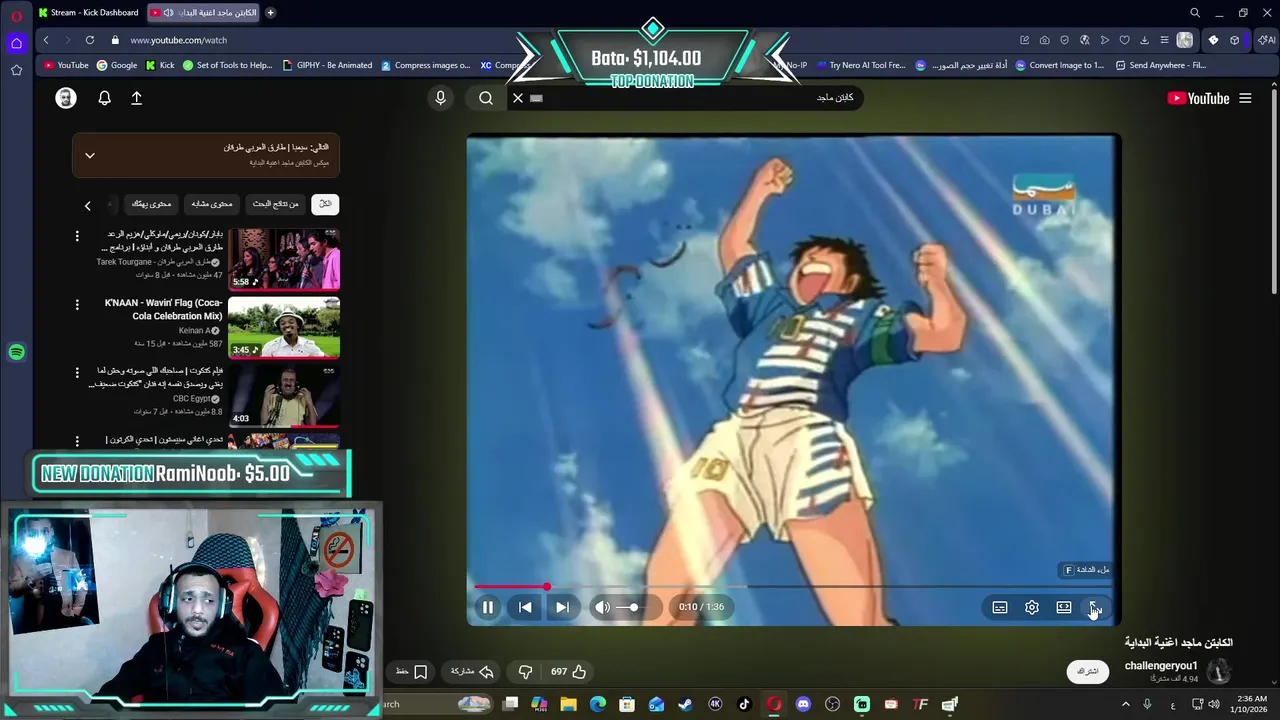1280x720 pixels.
Task: Open TikTok from the taskbar
Action: [744, 704]
